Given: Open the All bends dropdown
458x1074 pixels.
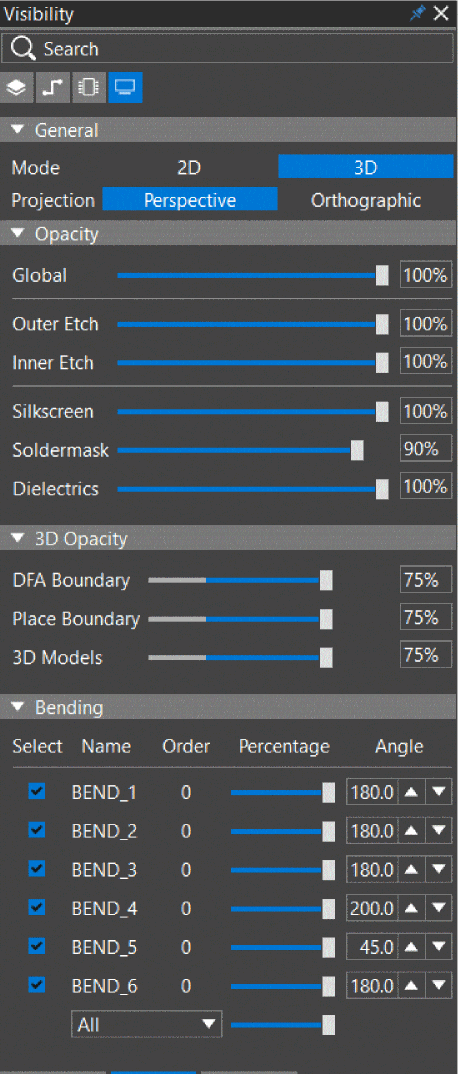Looking at the screenshot, I should (x=147, y=1025).
